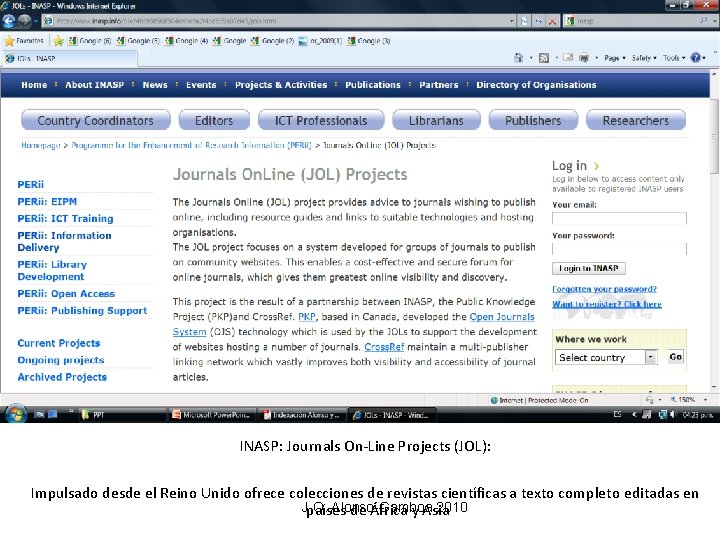Select the JOLs - INASP browser tab

[x=69, y=59]
